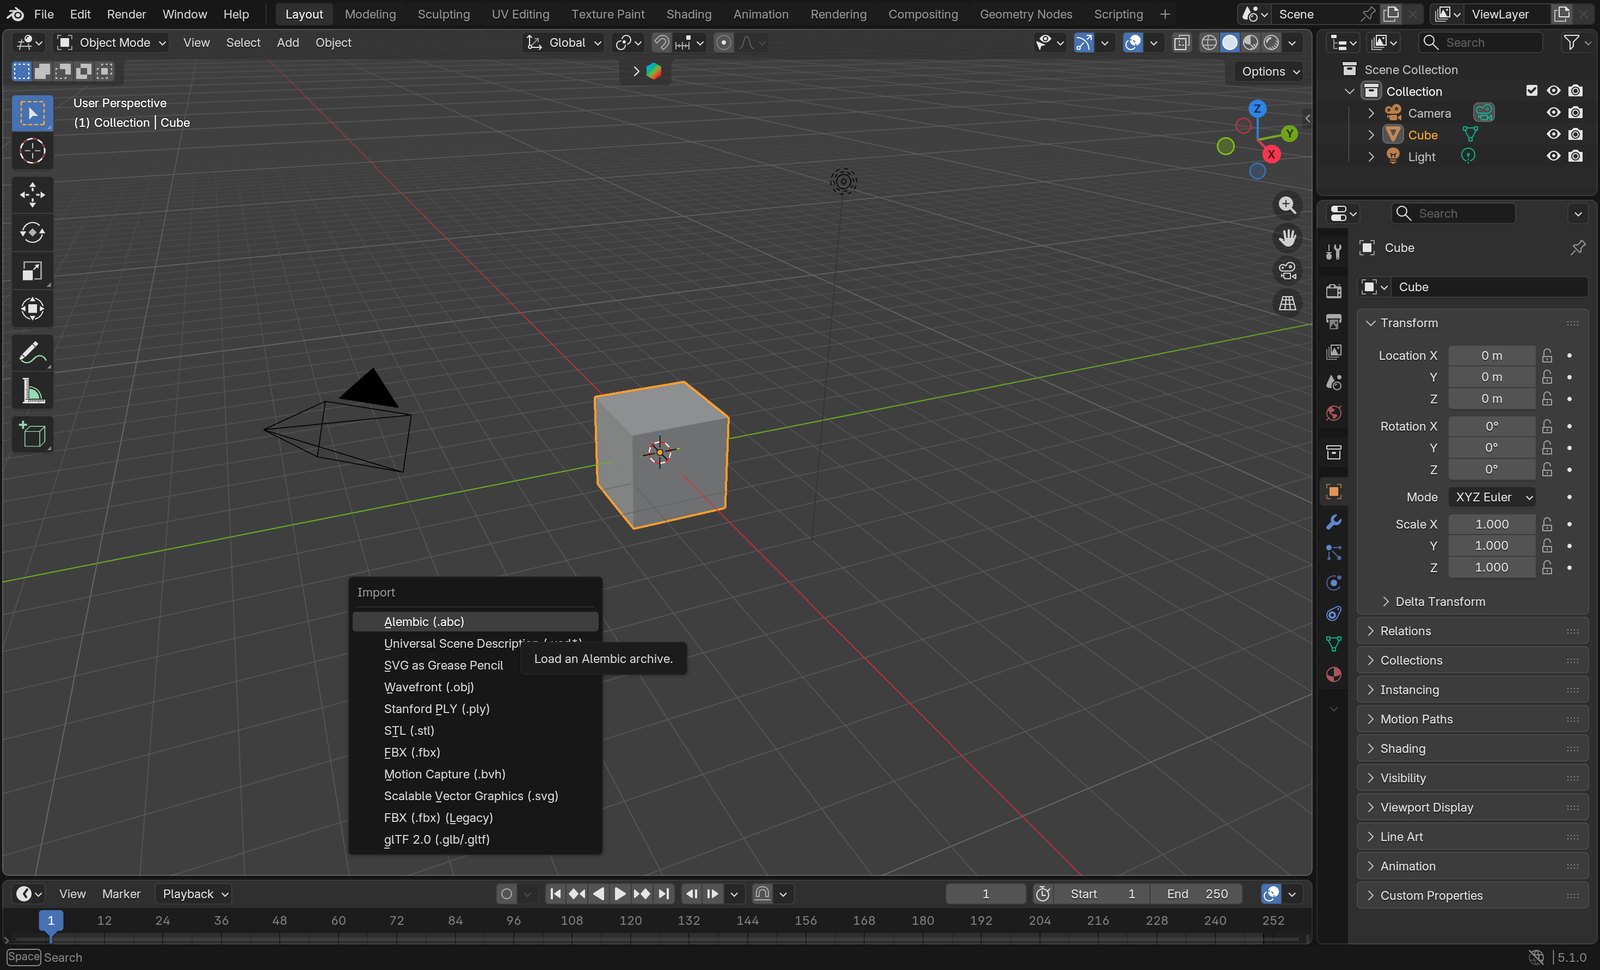Disable Light in renders camera icon
The image size is (1600, 970).
tap(1576, 156)
